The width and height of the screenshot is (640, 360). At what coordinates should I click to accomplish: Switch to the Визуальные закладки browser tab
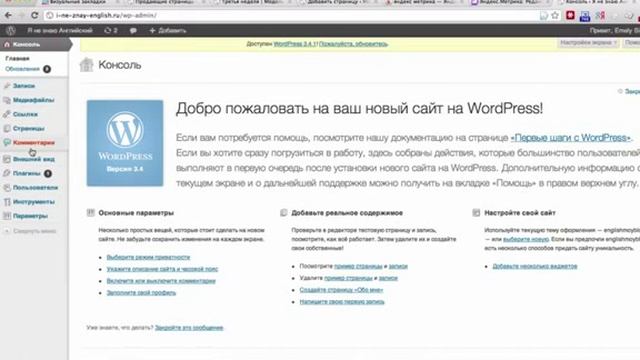pyautogui.click(x=78, y=2)
